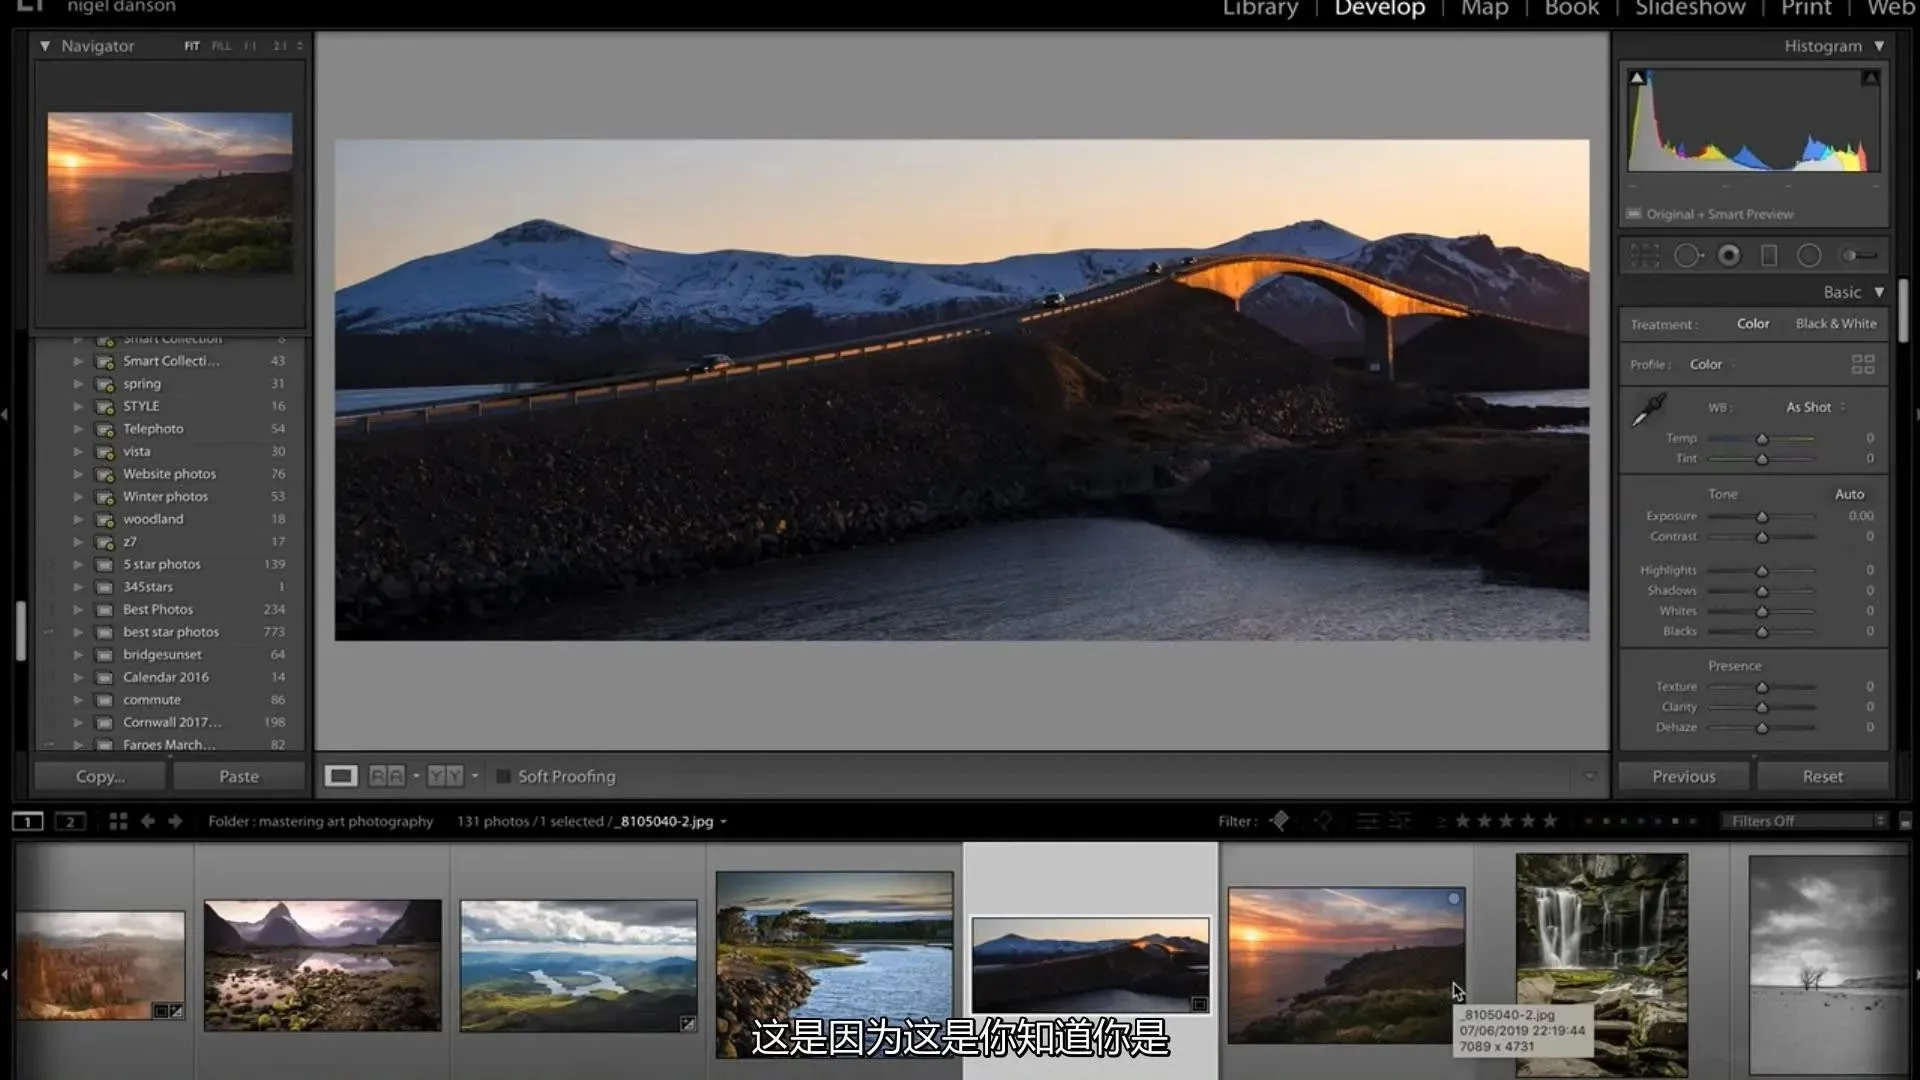Select the Red Eye Correction tool
1920x1080 pixels.
[x=1729, y=256]
